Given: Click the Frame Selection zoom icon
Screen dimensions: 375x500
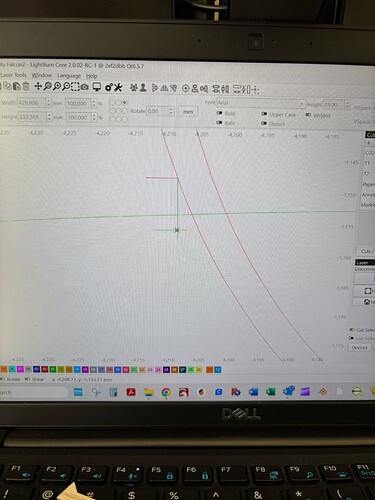Looking at the screenshot, I should click(75, 87).
